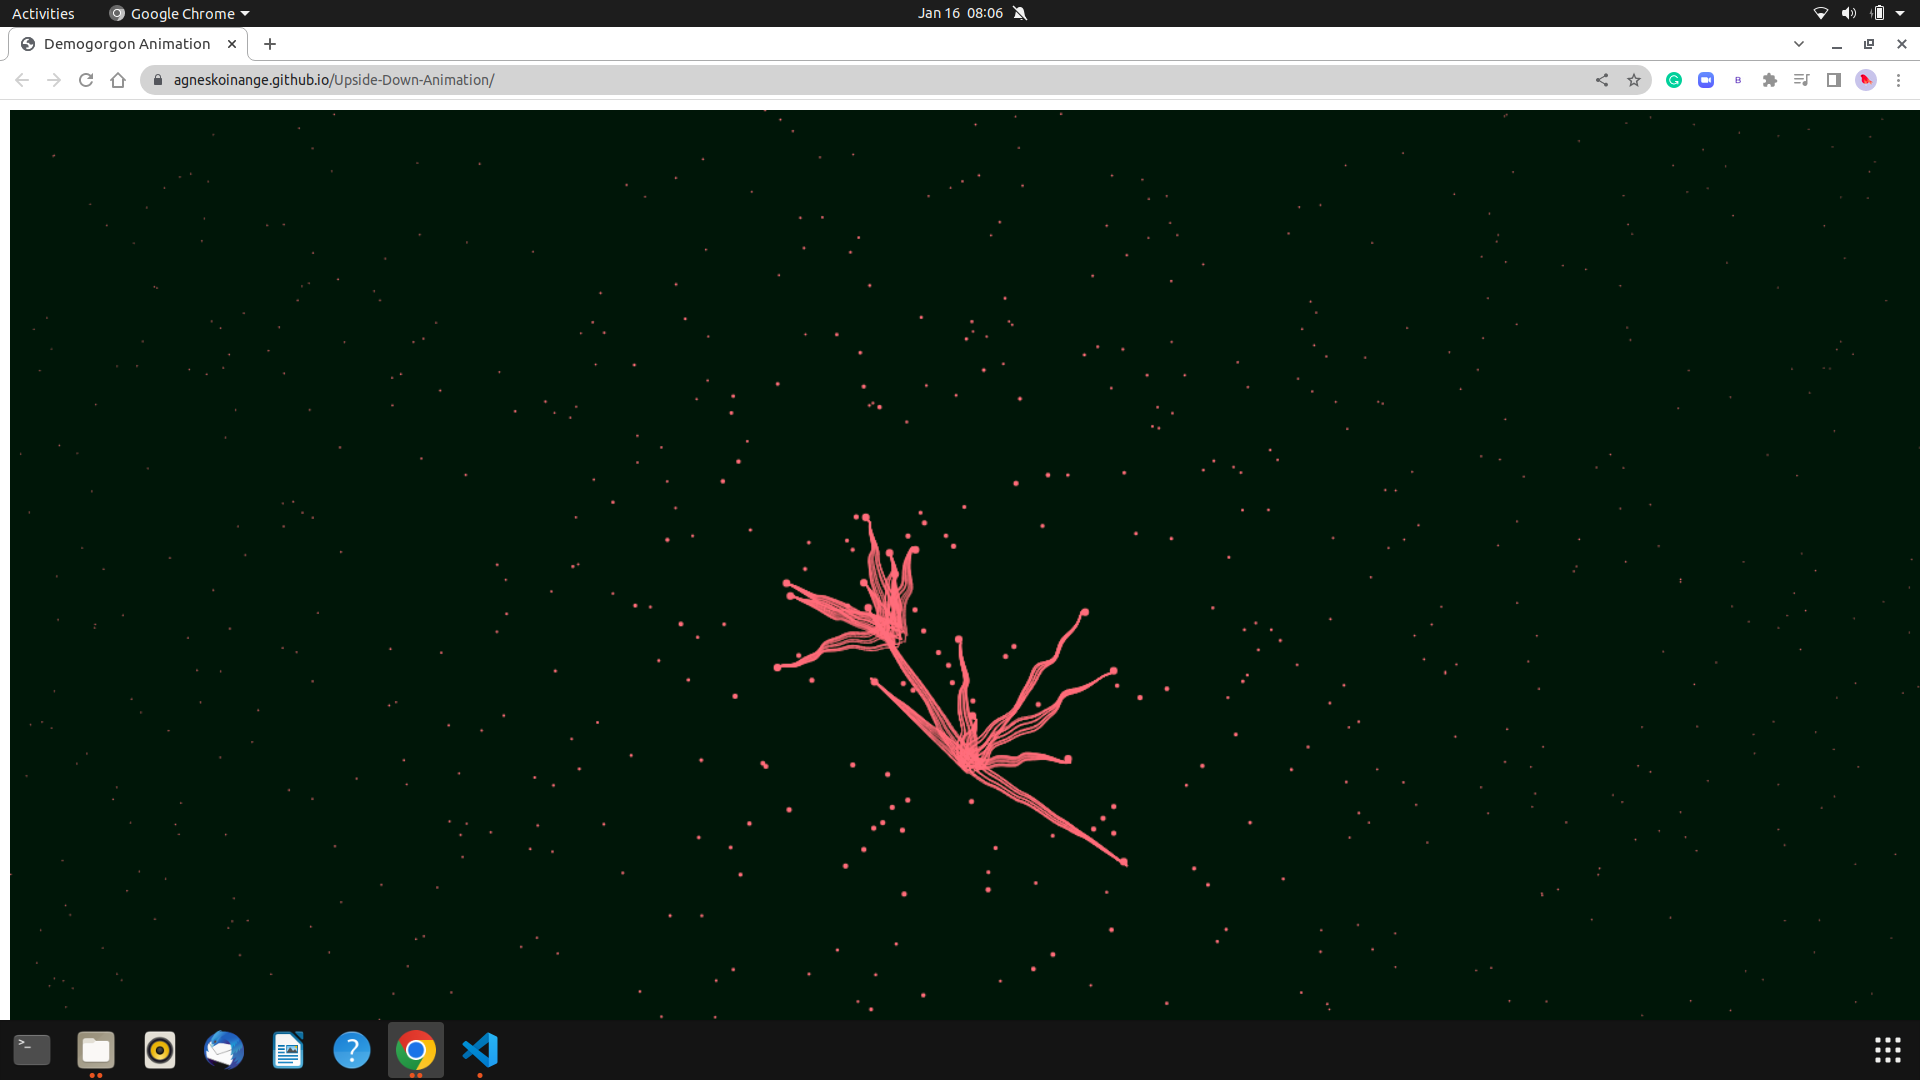The image size is (1920, 1080).
Task: Click the pink demogorgon animation figure
Action: click(x=950, y=690)
